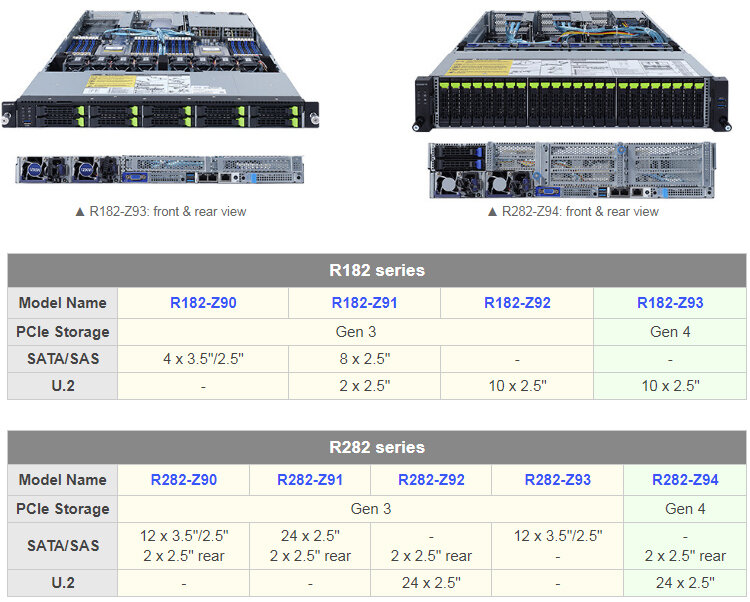Open the R282-Z90 model link

pyautogui.click(x=184, y=480)
